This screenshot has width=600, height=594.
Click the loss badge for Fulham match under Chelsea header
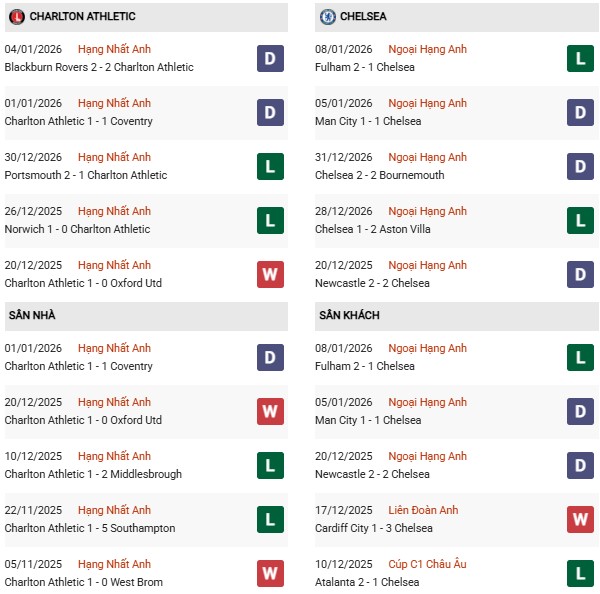coord(580,58)
